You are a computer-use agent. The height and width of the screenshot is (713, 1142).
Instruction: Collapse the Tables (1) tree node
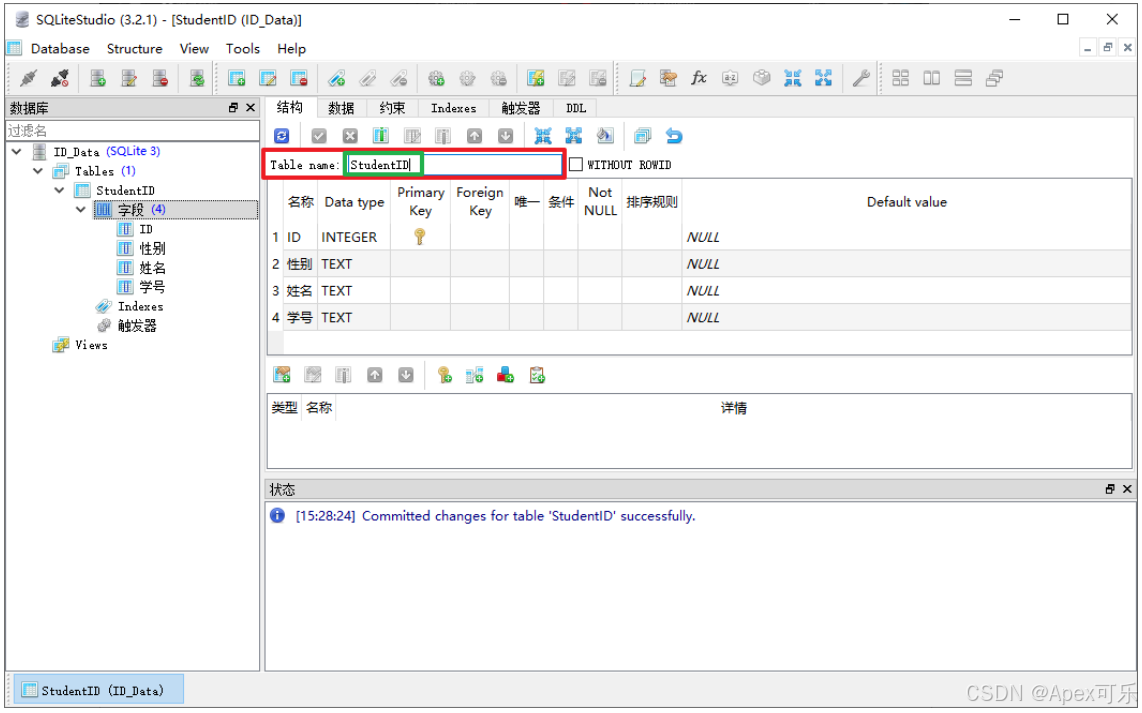(x=38, y=171)
